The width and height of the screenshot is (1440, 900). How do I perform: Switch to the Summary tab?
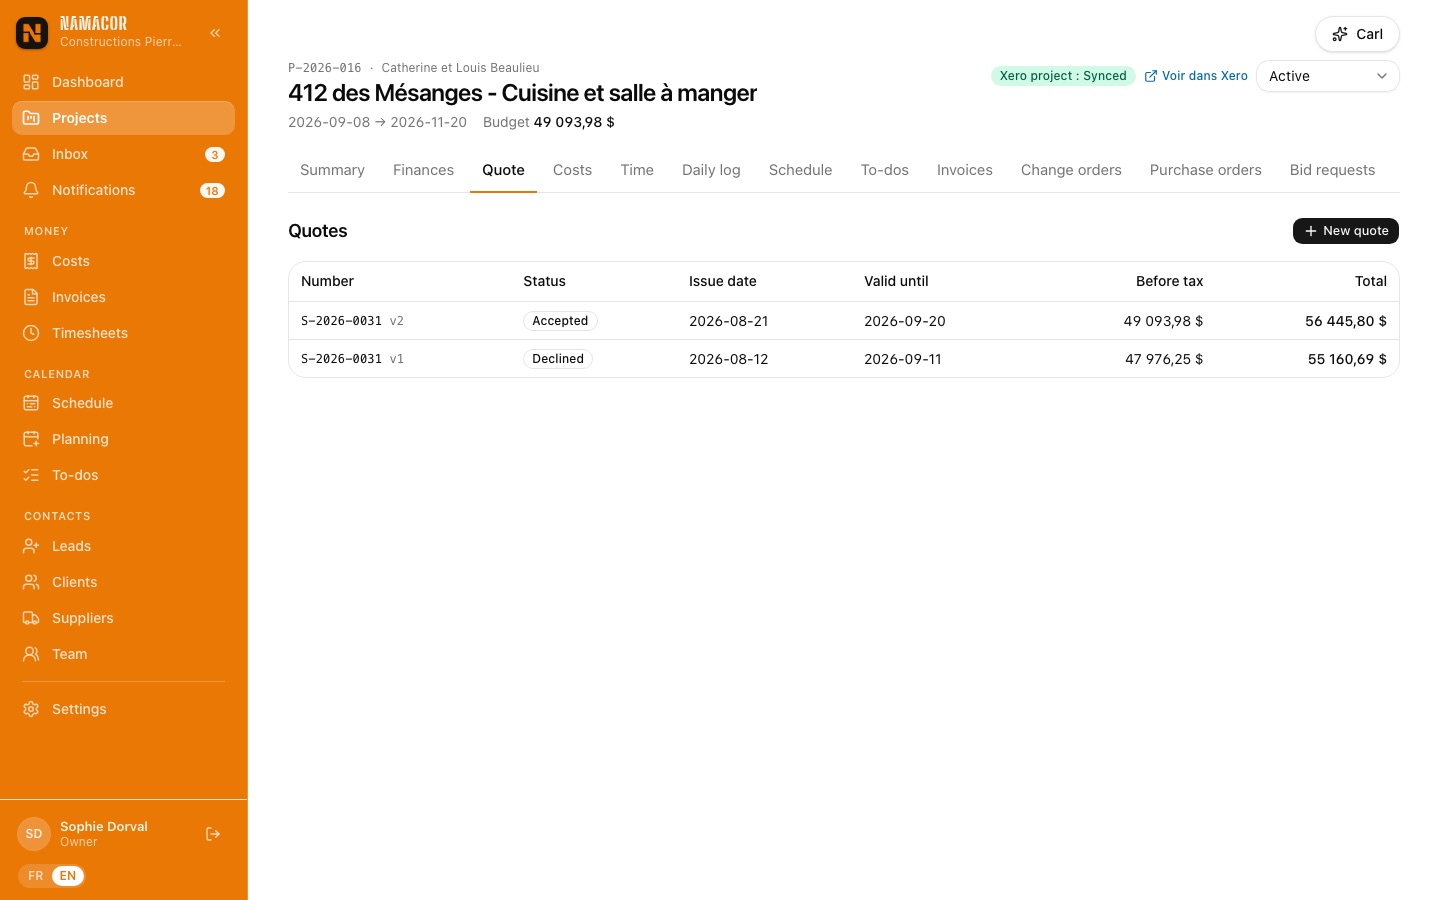tap(332, 170)
